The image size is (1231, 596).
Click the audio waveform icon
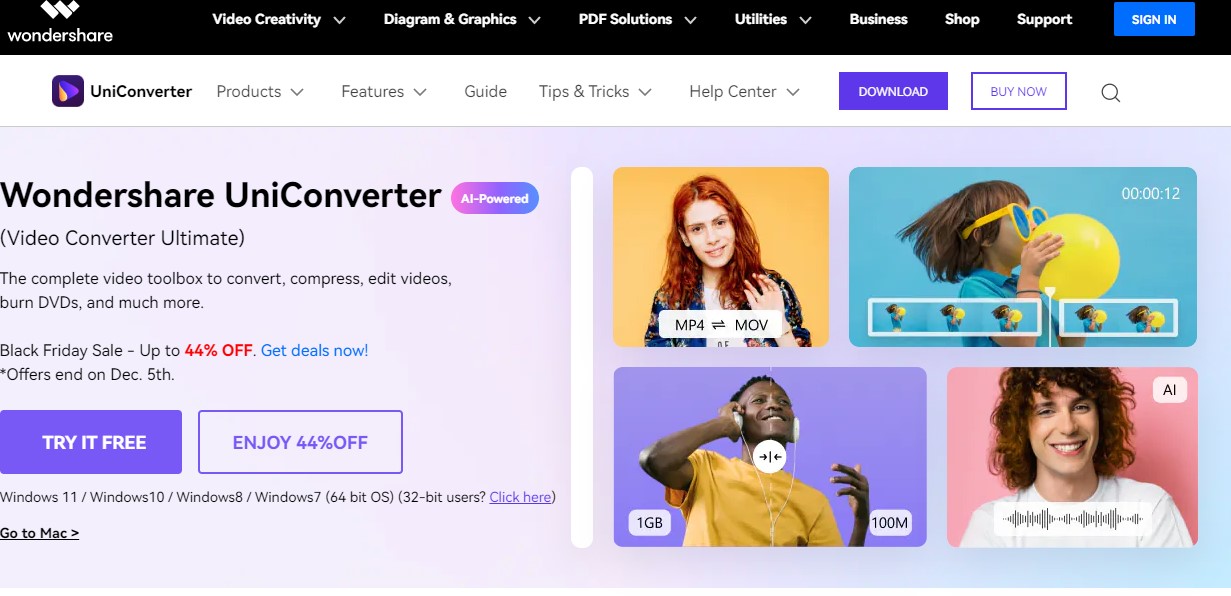(1073, 518)
